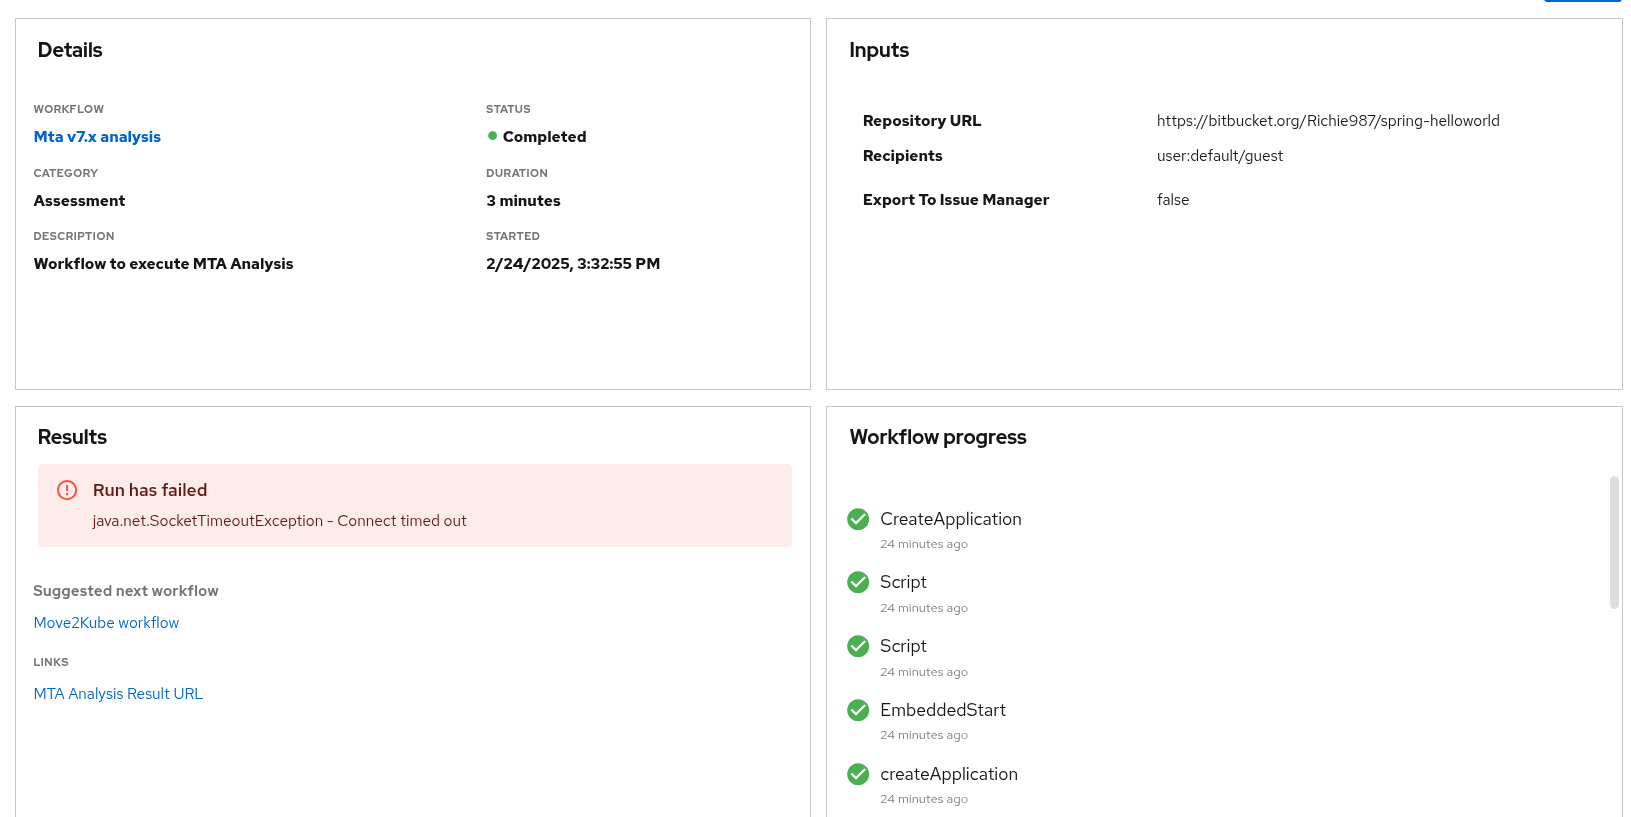Viewport: 1631px width, 817px height.
Task: Click the green dot beside Completed status
Action: click(492, 136)
